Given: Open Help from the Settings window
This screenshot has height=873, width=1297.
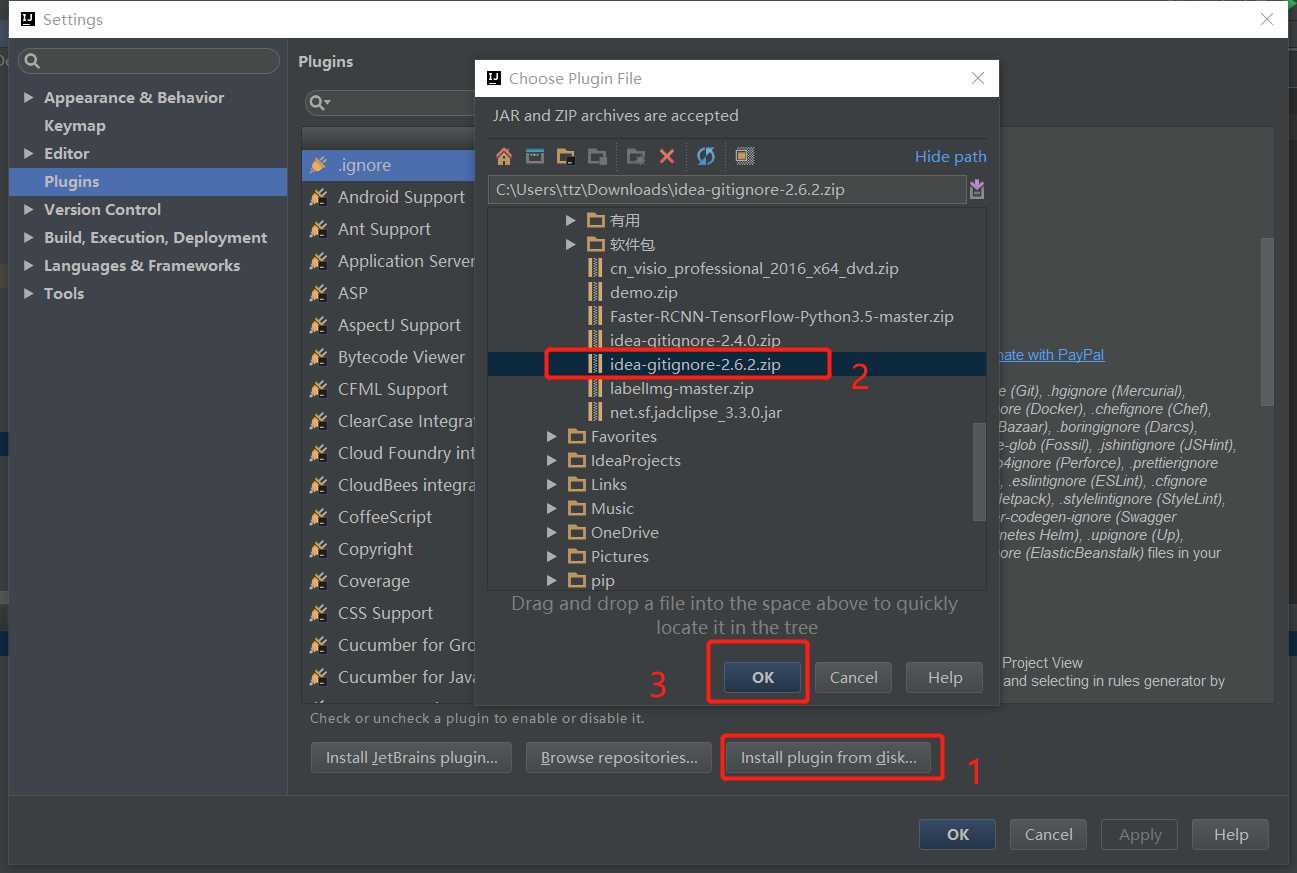Looking at the screenshot, I should pyautogui.click(x=1231, y=834).
